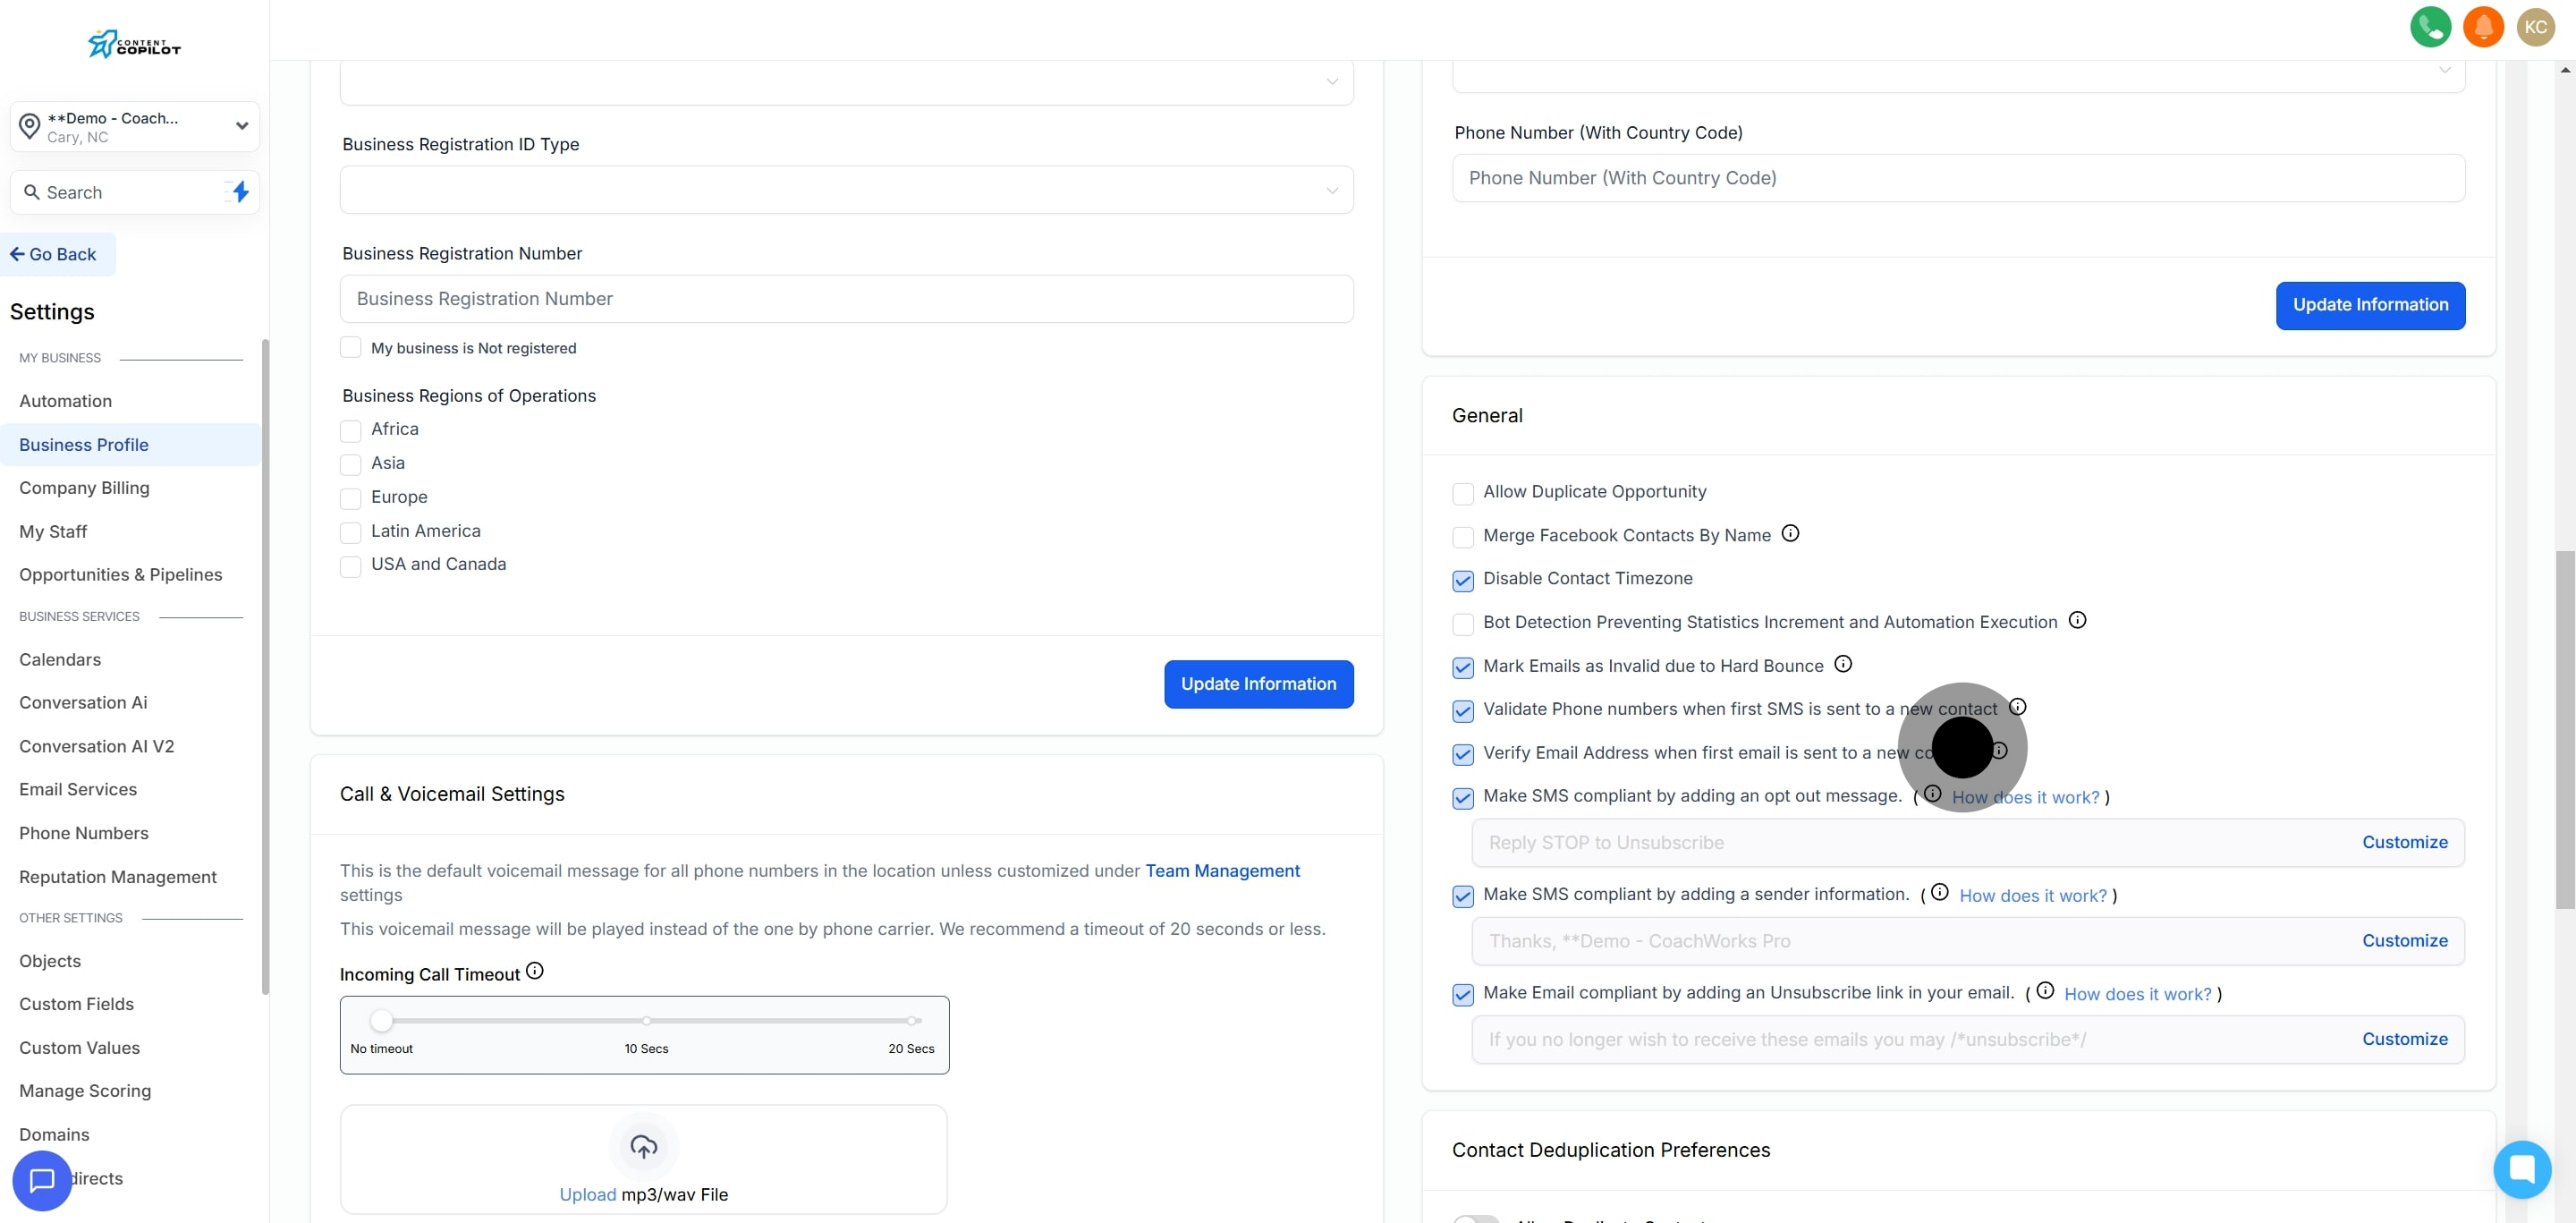Click the upload cloud icon for voicemail
The height and width of the screenshot is (1223, 2576).
pyautogui.click(x=643, y=1146)
